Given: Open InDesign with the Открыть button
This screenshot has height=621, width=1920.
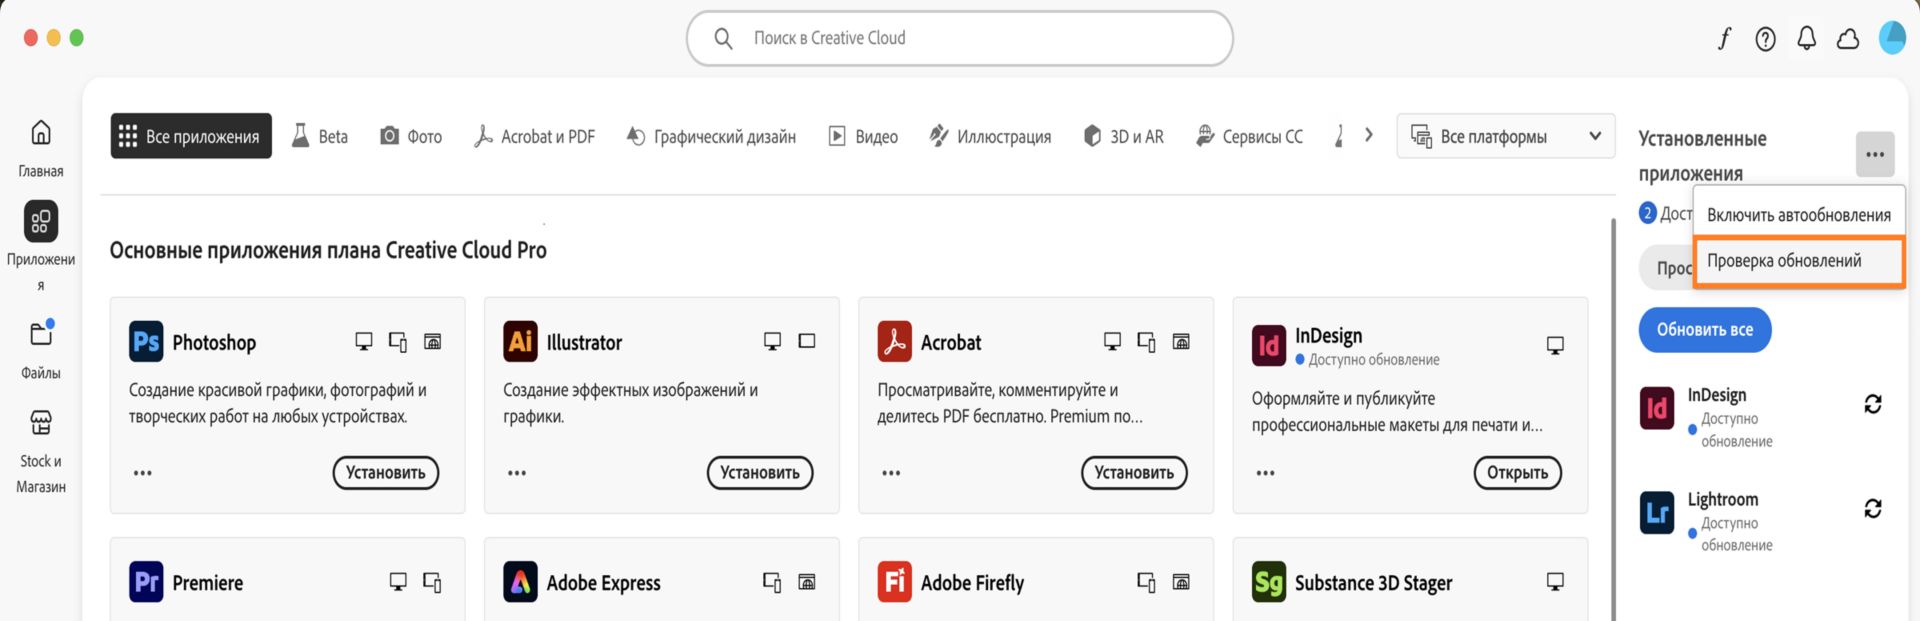Looking at the screenshot, I should tap(1518, 473).
